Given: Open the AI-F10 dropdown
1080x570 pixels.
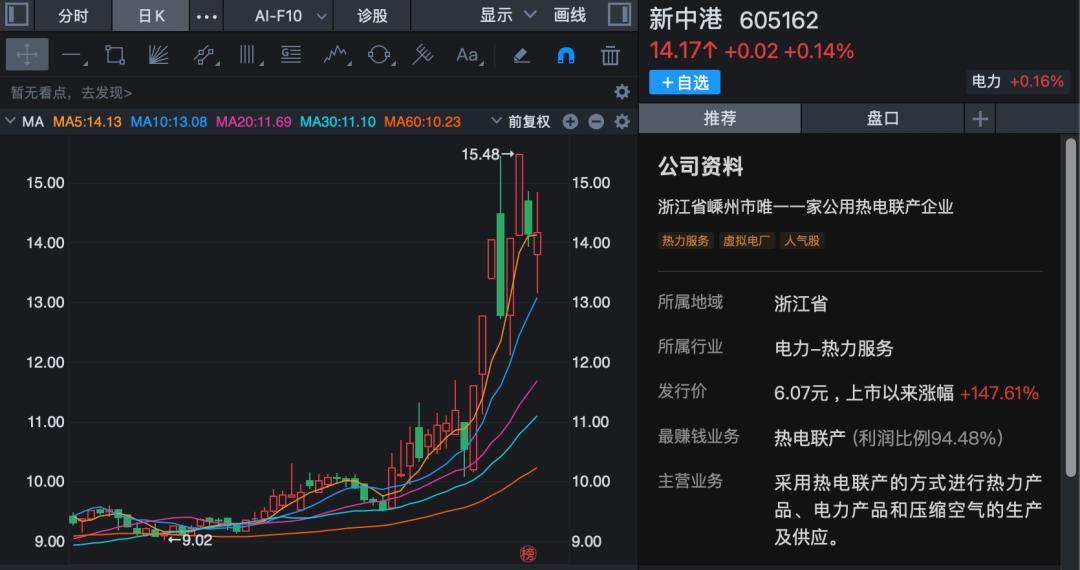Looking at the screenshot, I should point(291,16).
